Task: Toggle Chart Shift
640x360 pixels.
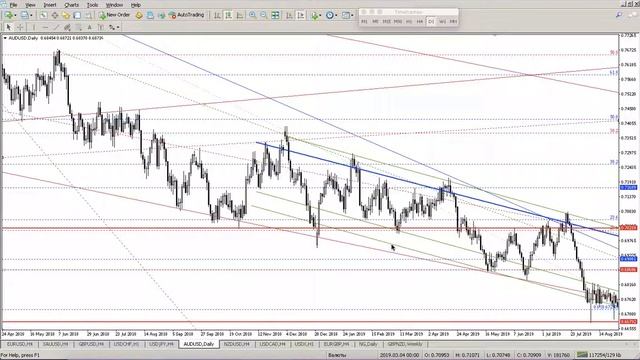Action: (x=300, y=15)
